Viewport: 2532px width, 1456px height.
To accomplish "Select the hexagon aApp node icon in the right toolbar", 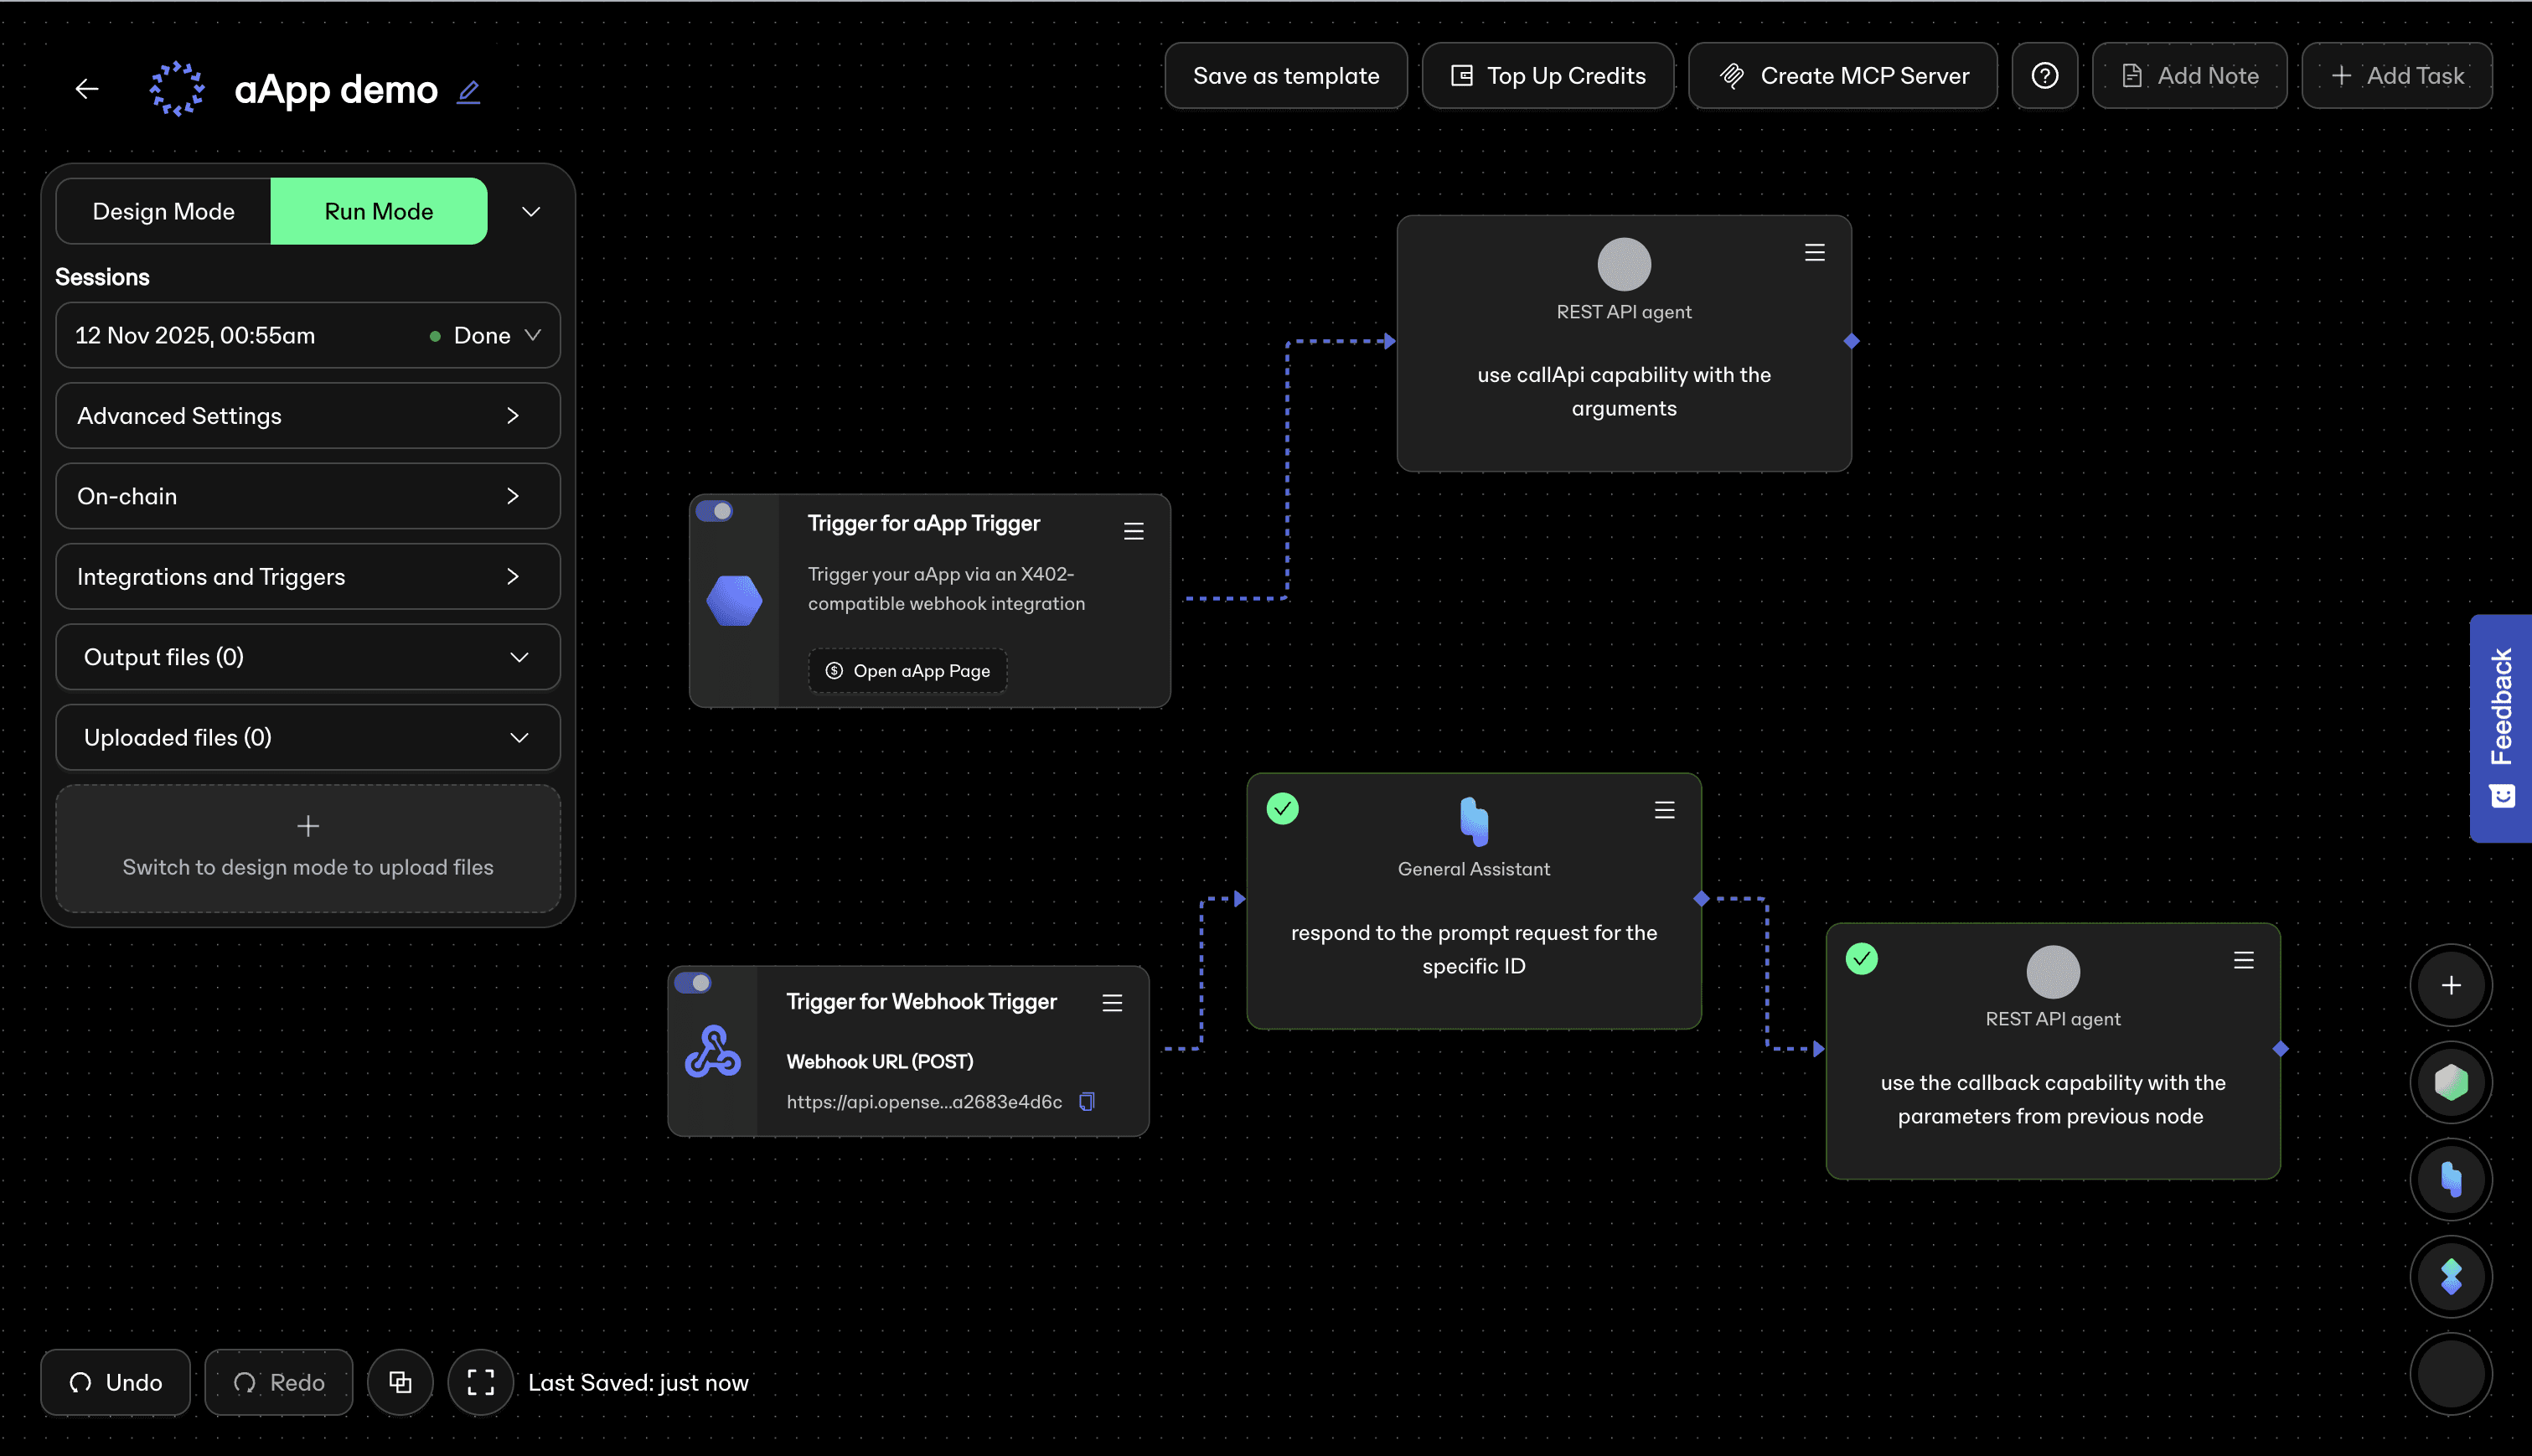I will point(2450,1082).
